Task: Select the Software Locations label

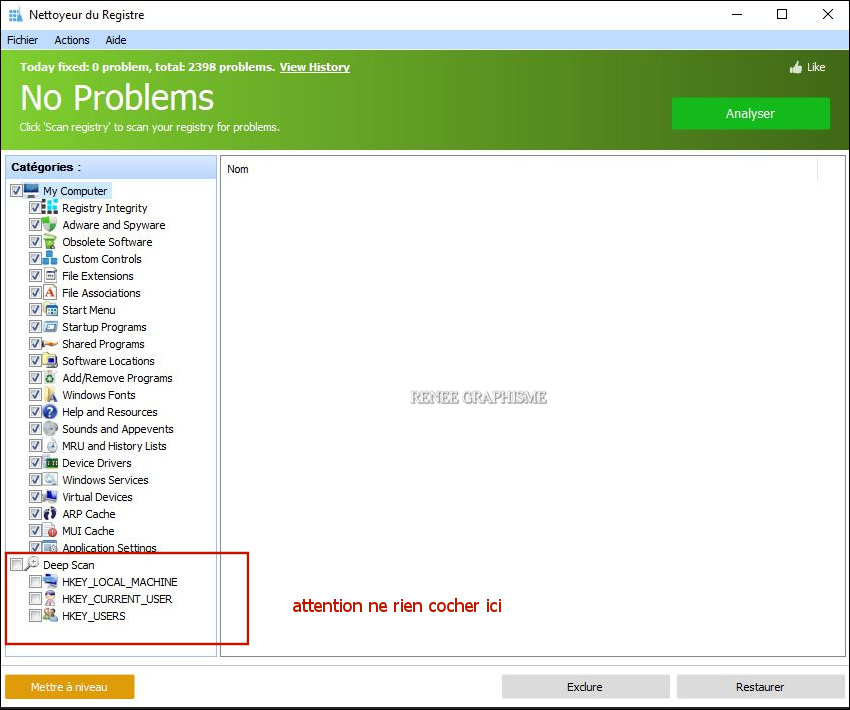Action: pyautogui.click(x=108, y=361)
